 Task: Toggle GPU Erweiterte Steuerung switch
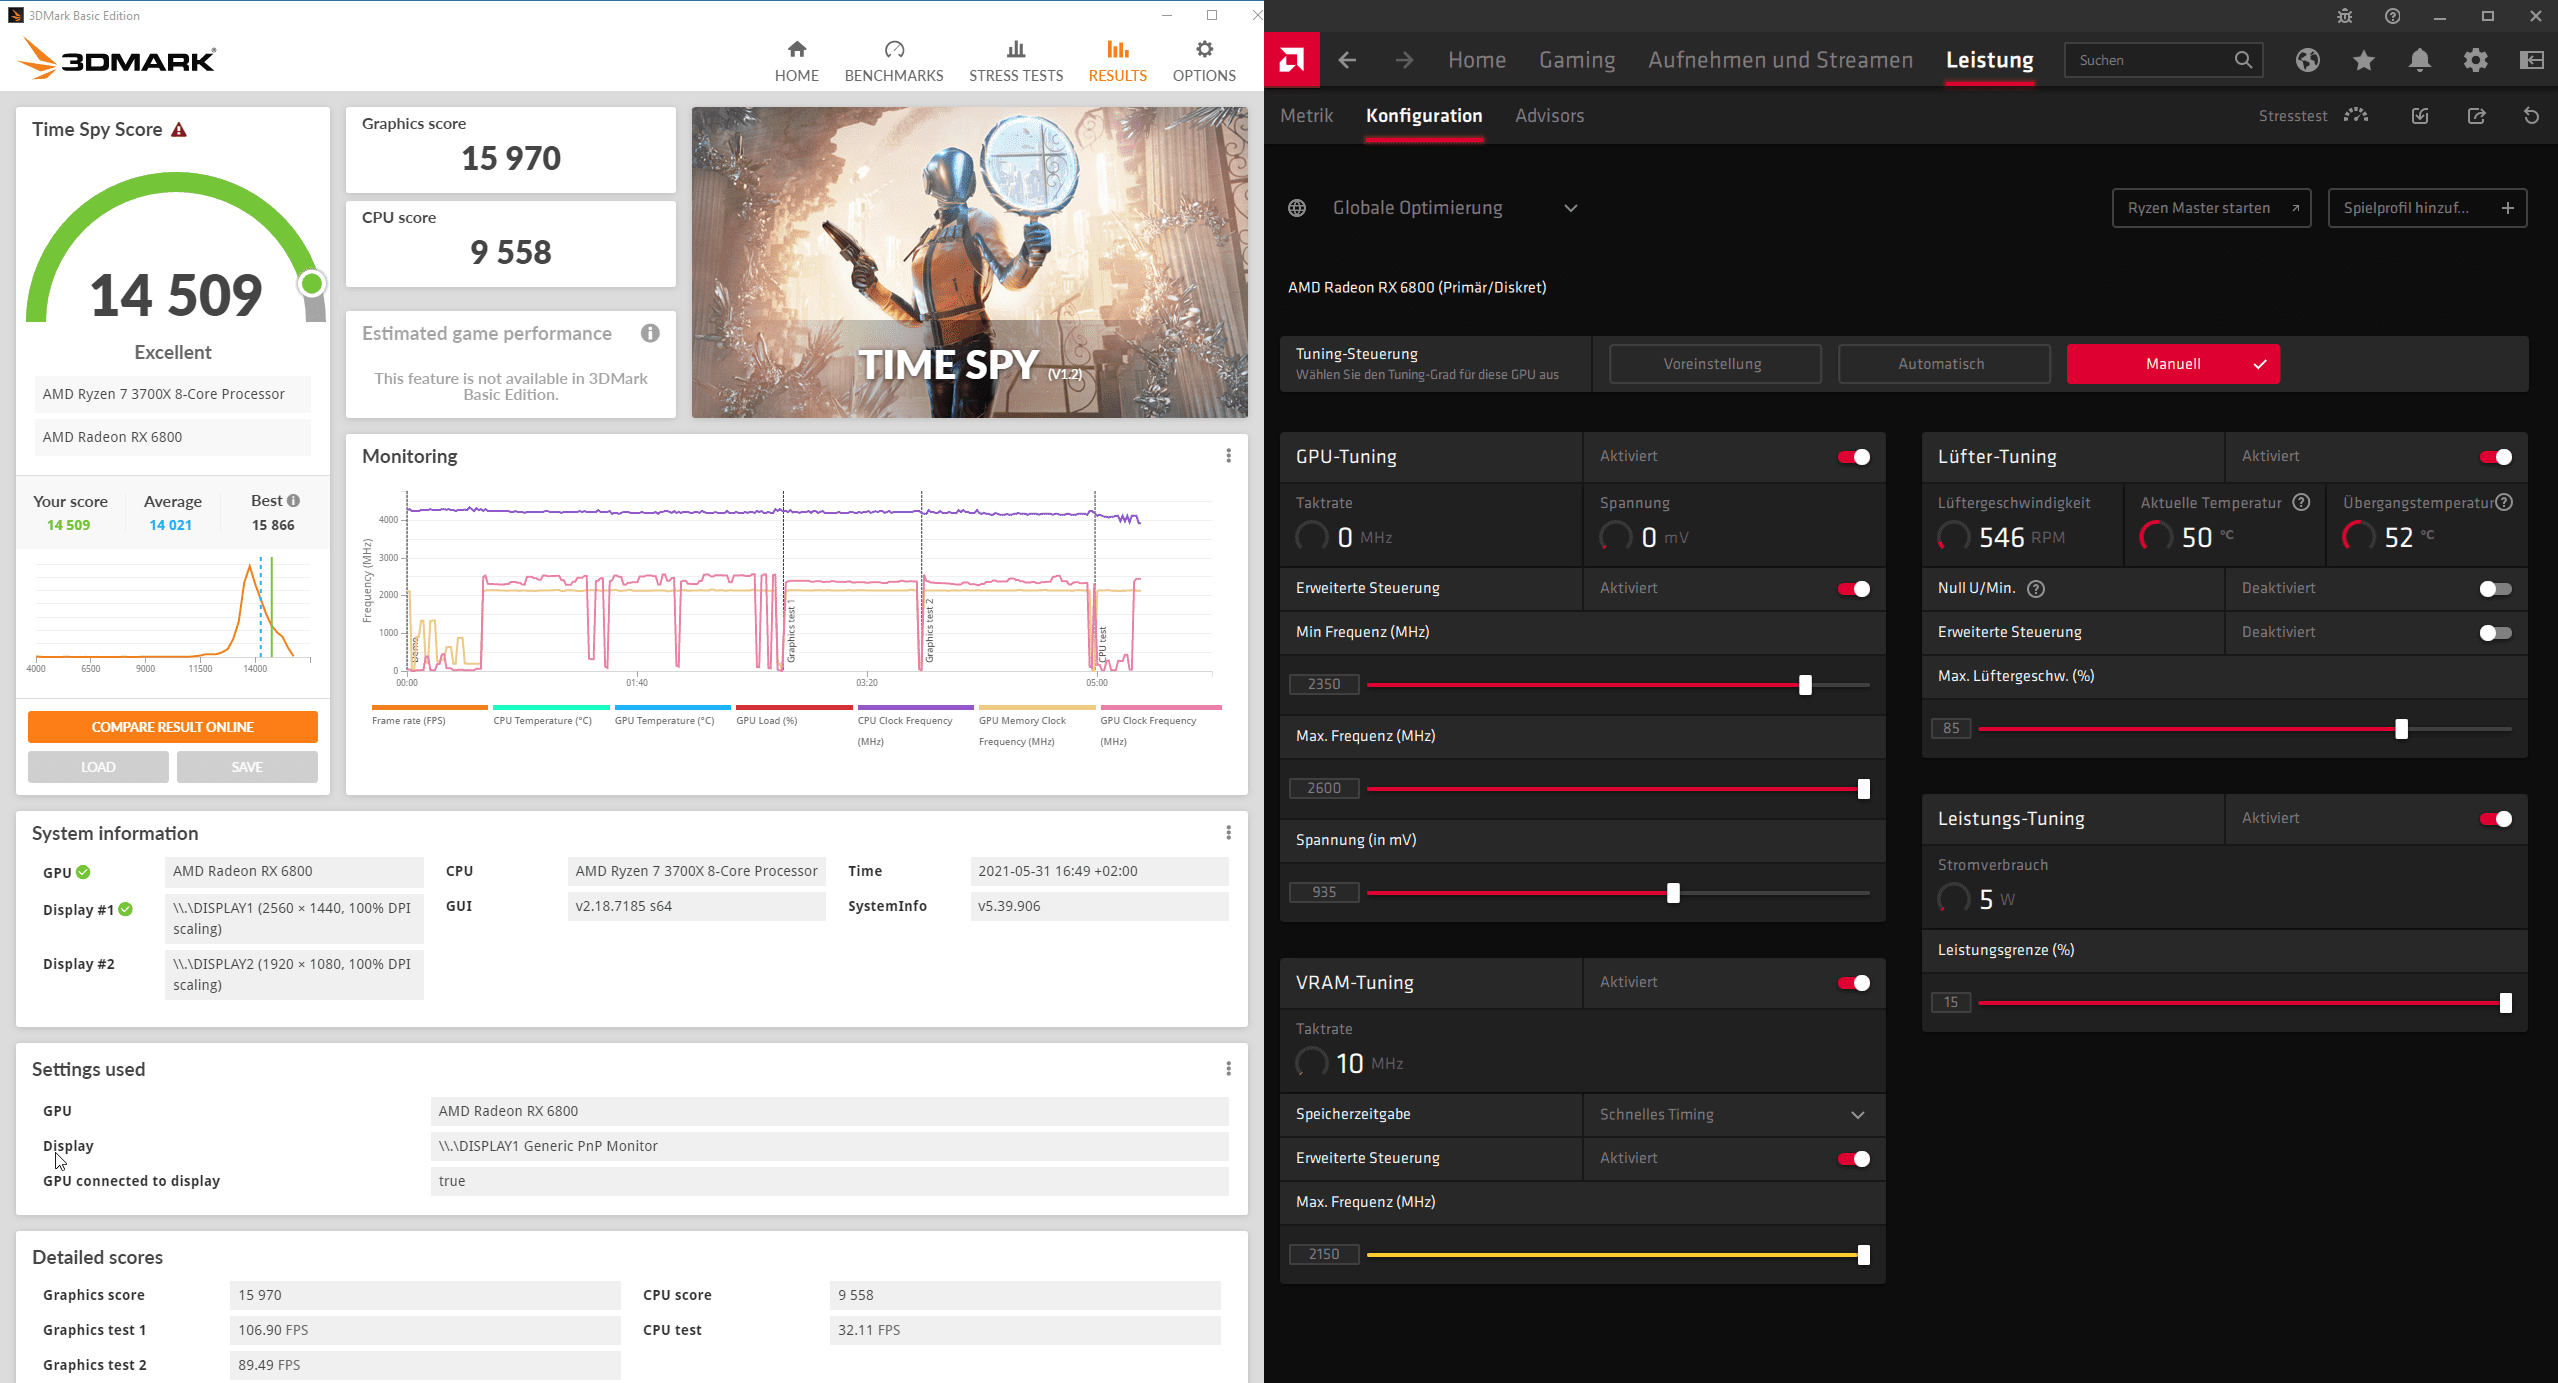(x=1853, y=589)
